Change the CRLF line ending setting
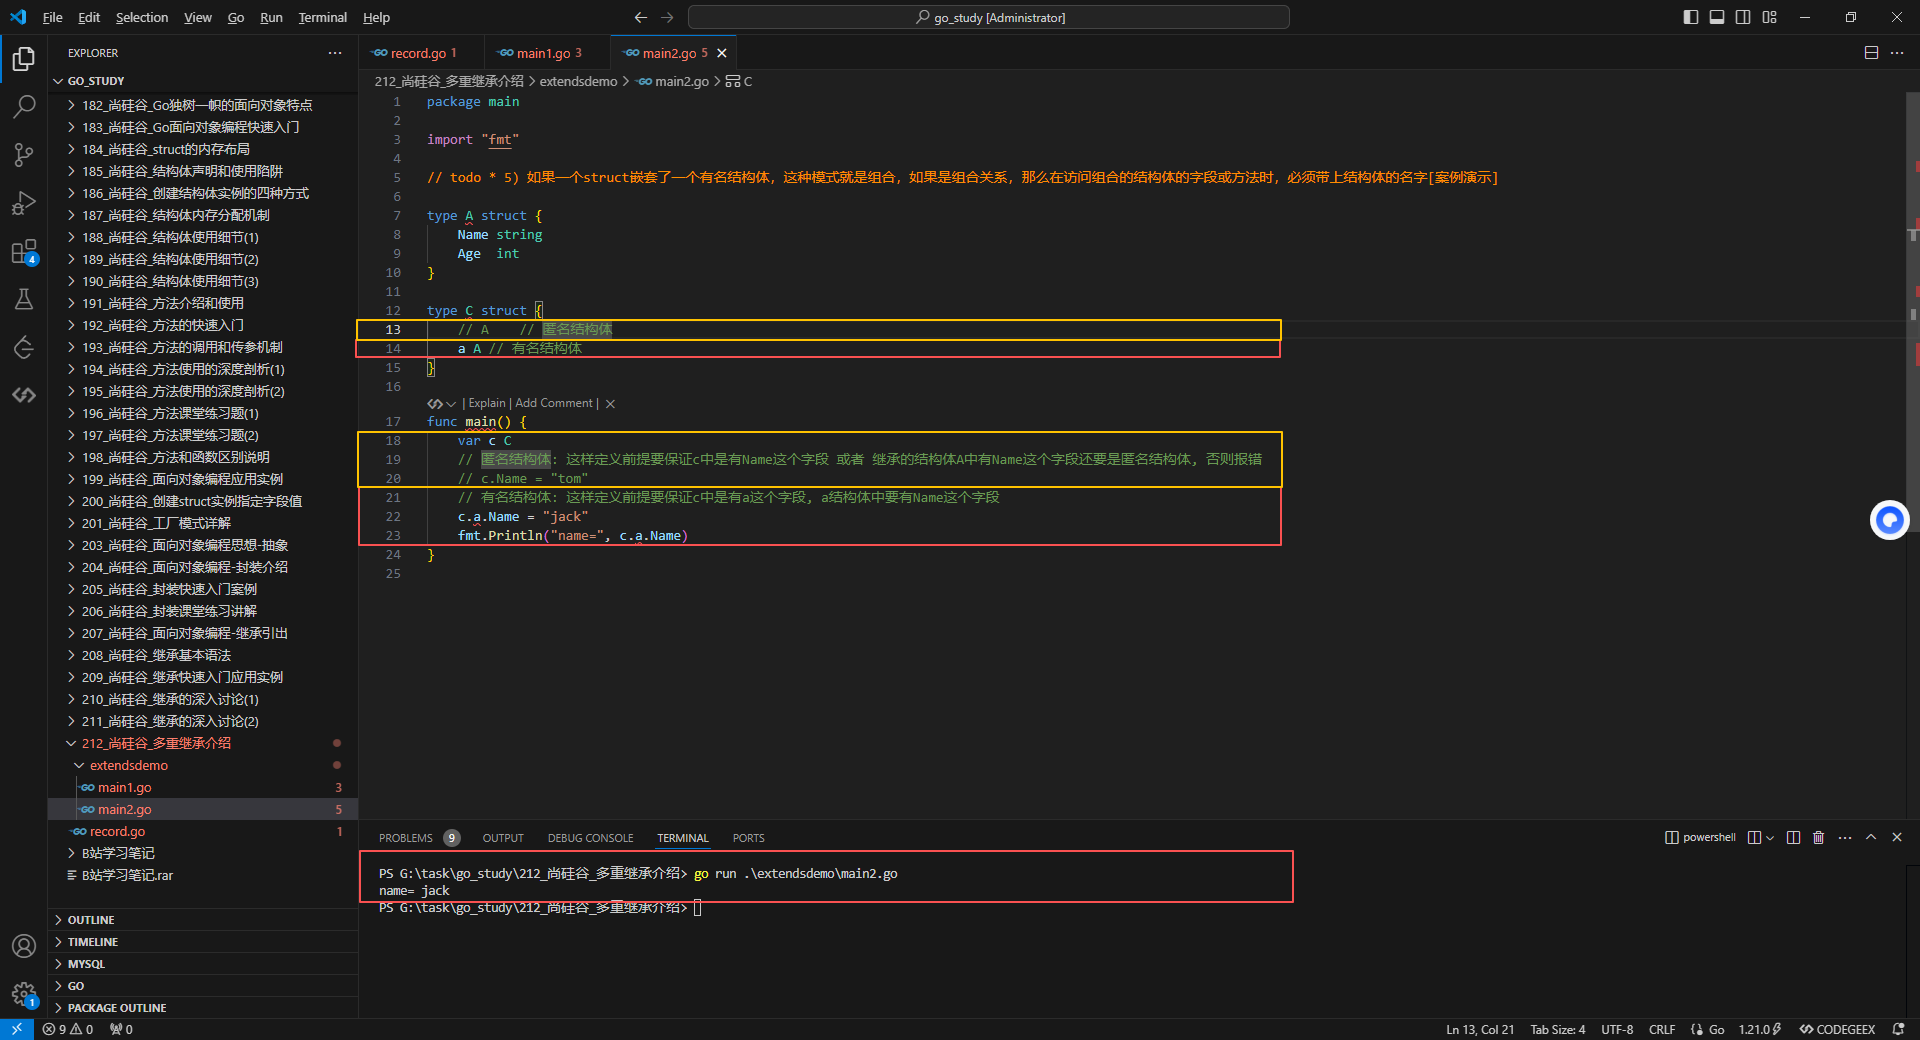This screenshot has width=1920, height=1040. pos(1662,1029)
